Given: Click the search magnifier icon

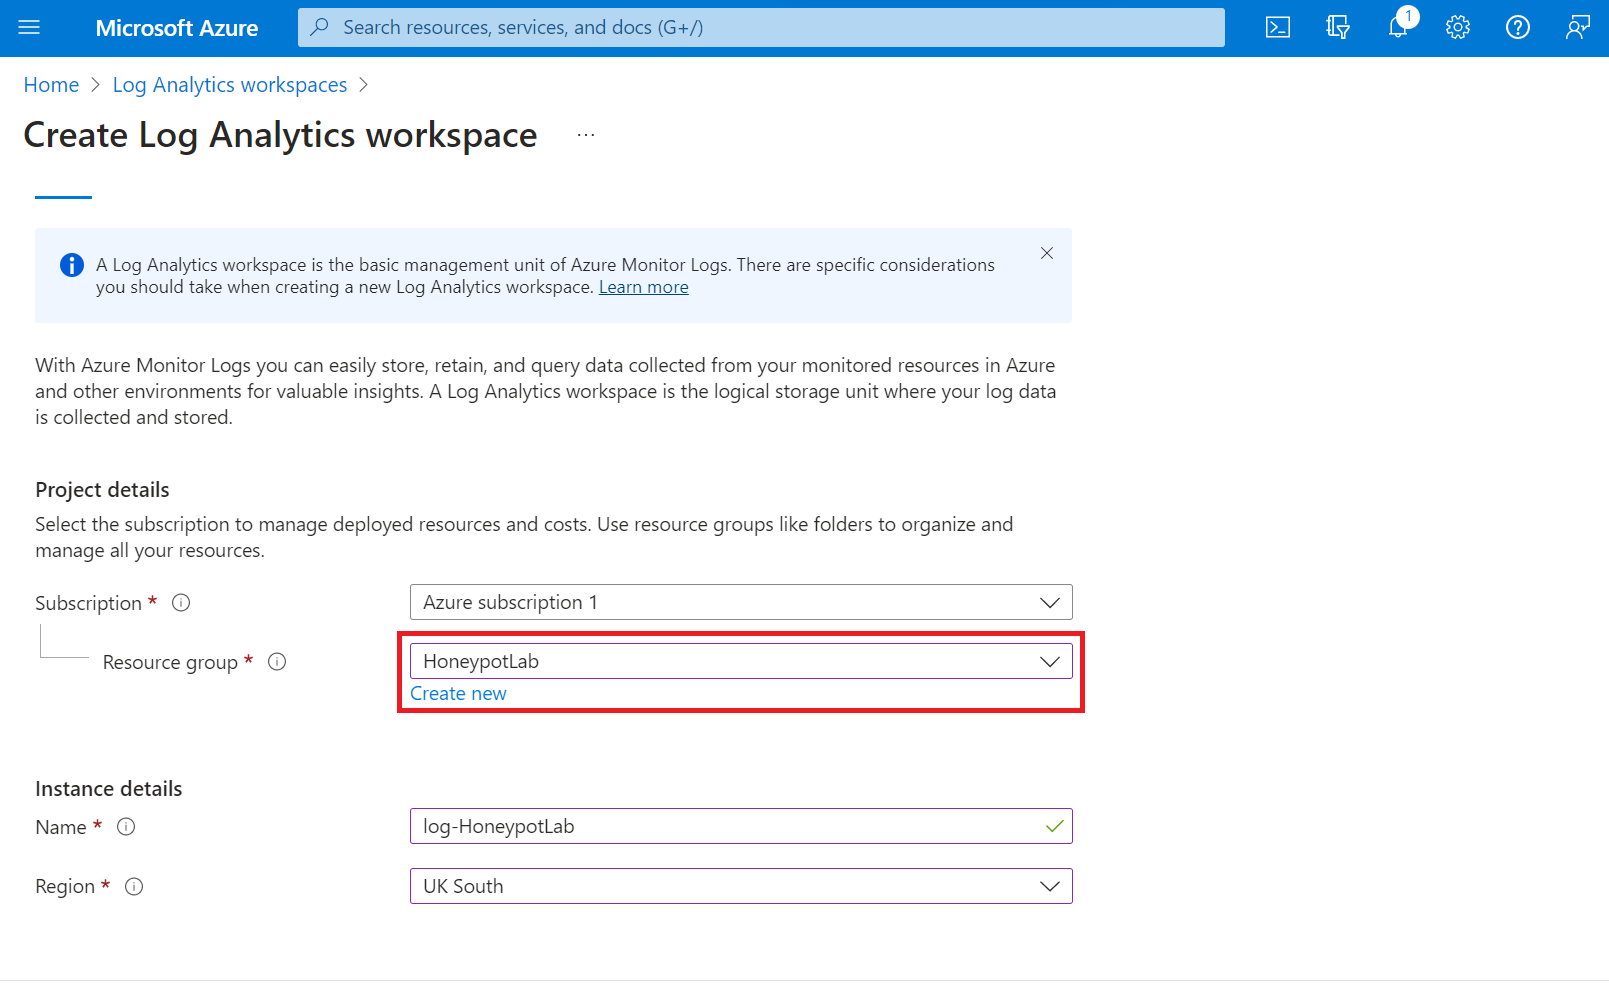Looking at the screenshot, I should 320,27.
